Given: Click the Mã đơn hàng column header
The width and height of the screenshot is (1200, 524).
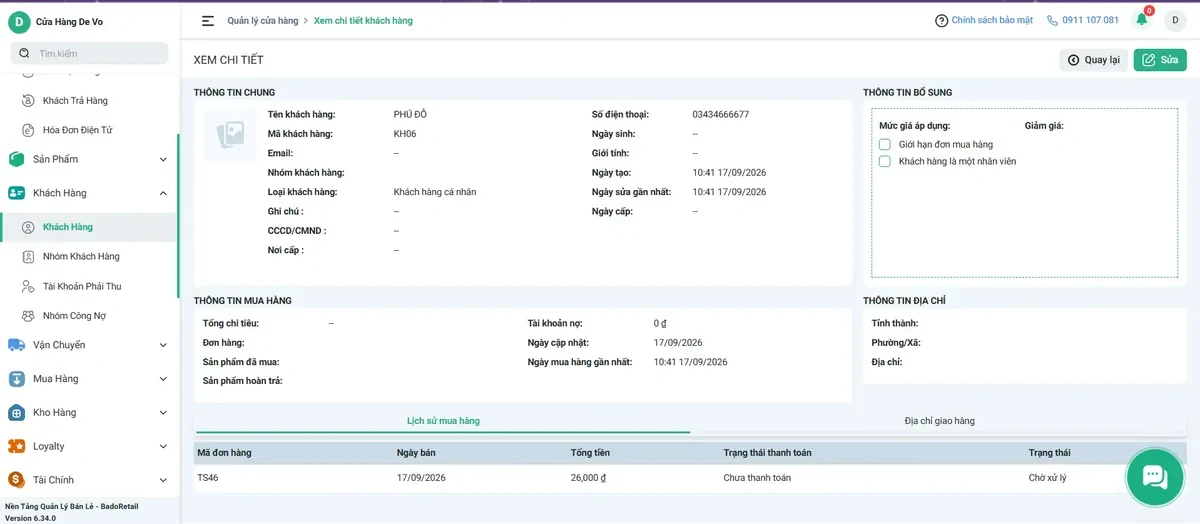Looking at the screenshot, I should (224, 453).
